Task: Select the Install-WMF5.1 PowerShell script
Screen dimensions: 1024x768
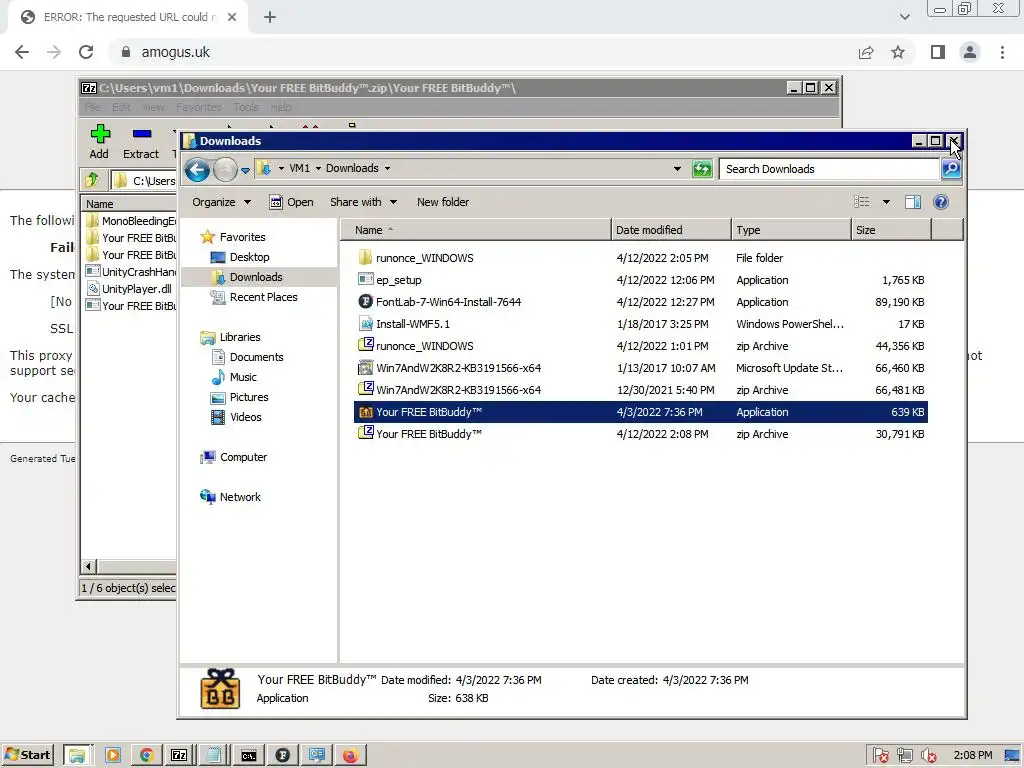Action: tap(641, 324)
